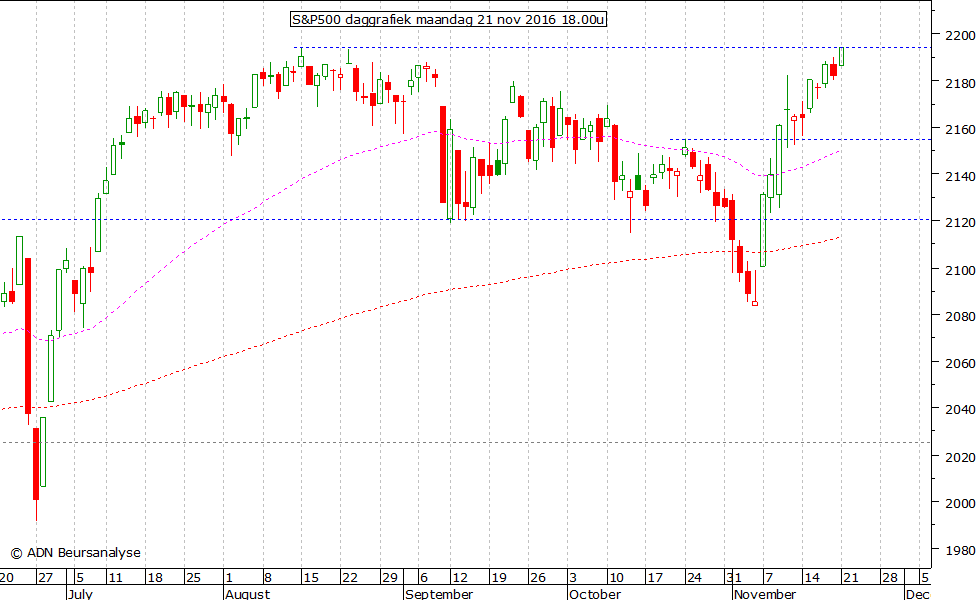The height and width of the screenshot is (600, 979).
Task: Click the ADN Beursanalyse copyright text
Action: pos(76,553)
